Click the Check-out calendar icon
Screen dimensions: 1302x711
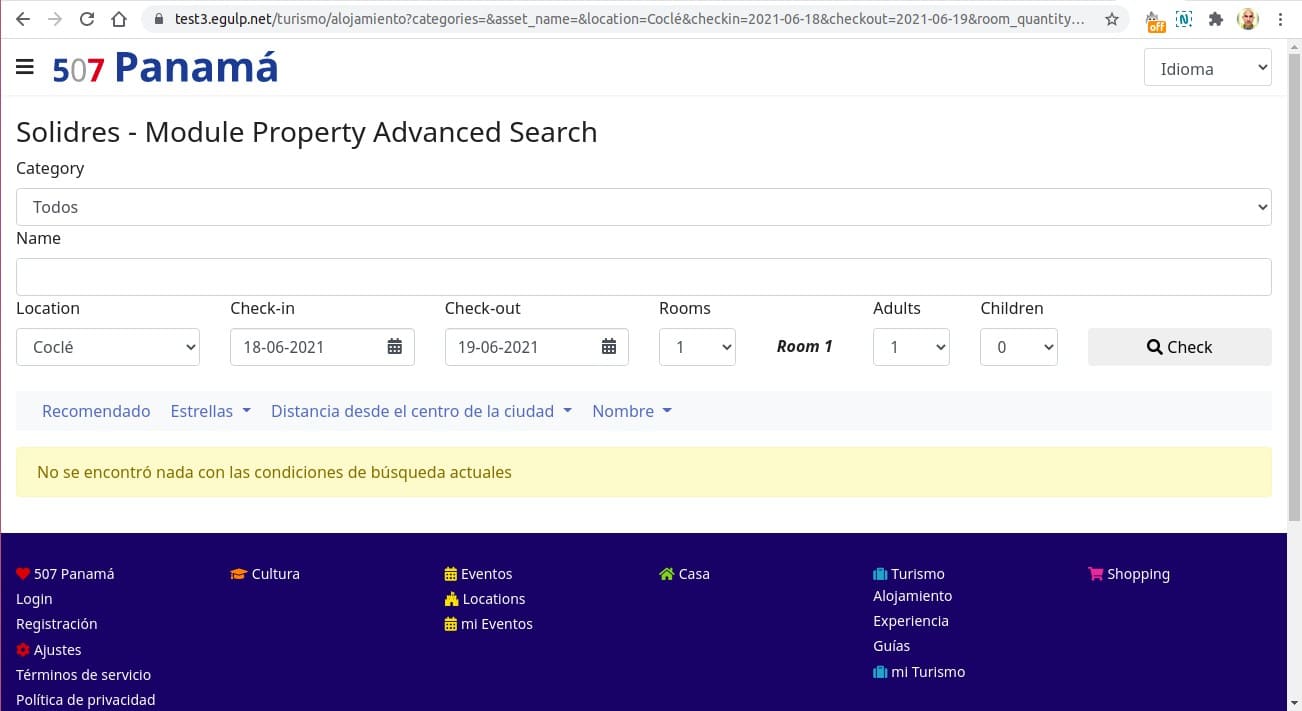pos(609,347)
